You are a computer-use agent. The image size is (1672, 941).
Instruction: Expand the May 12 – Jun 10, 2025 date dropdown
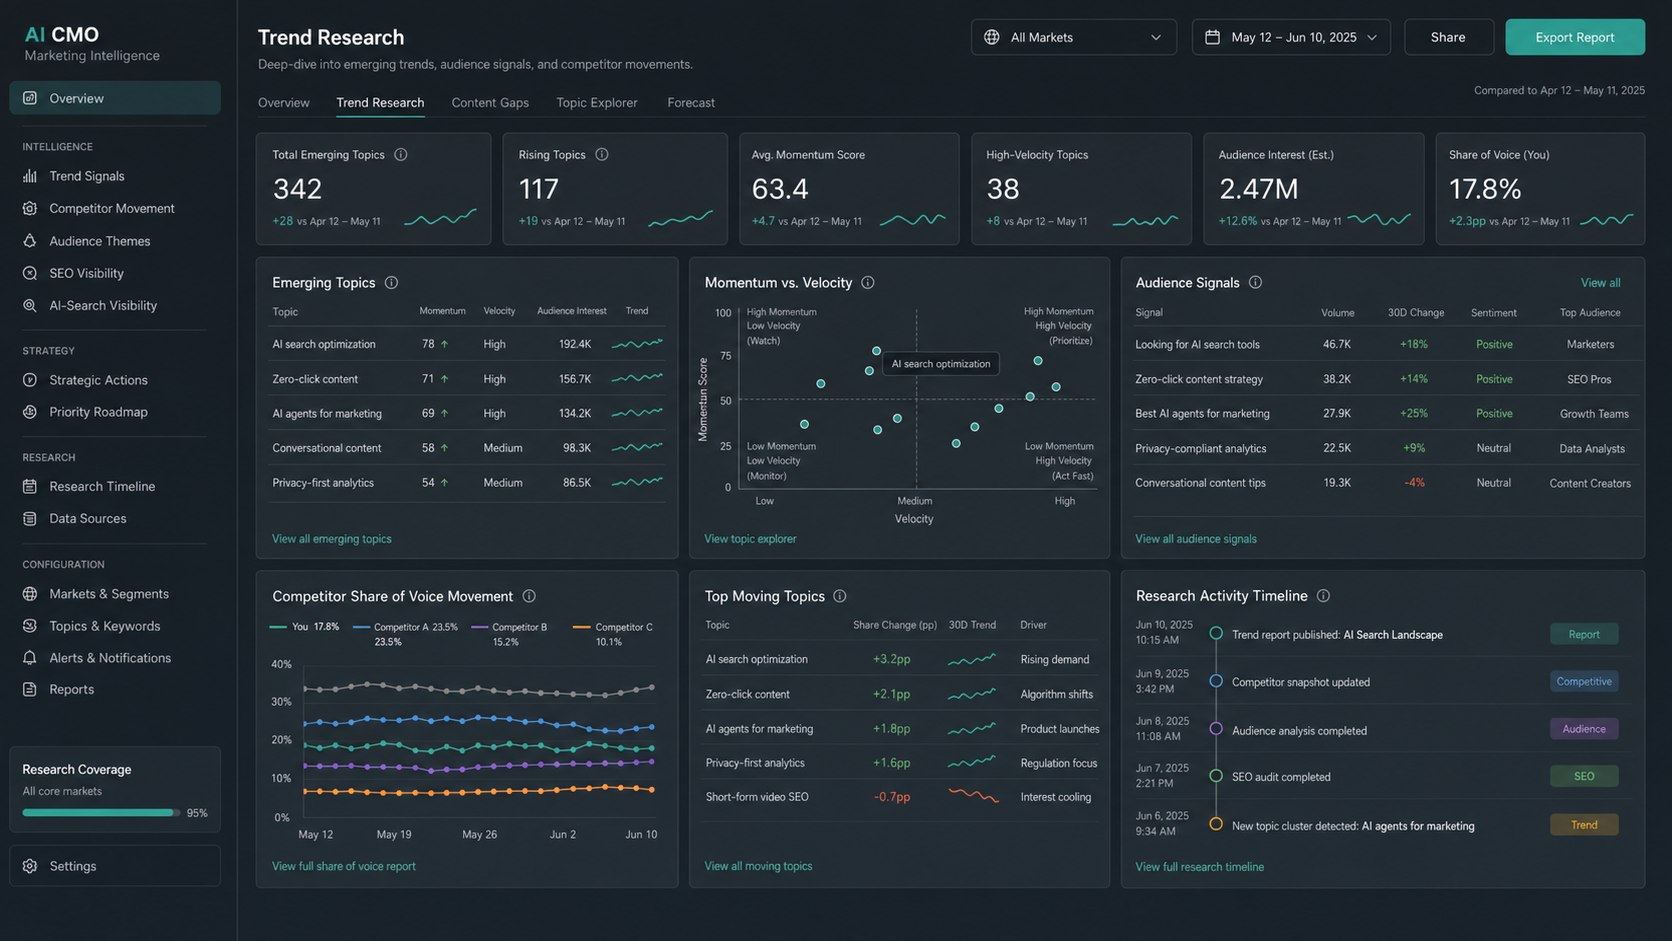coord(1291,37)
